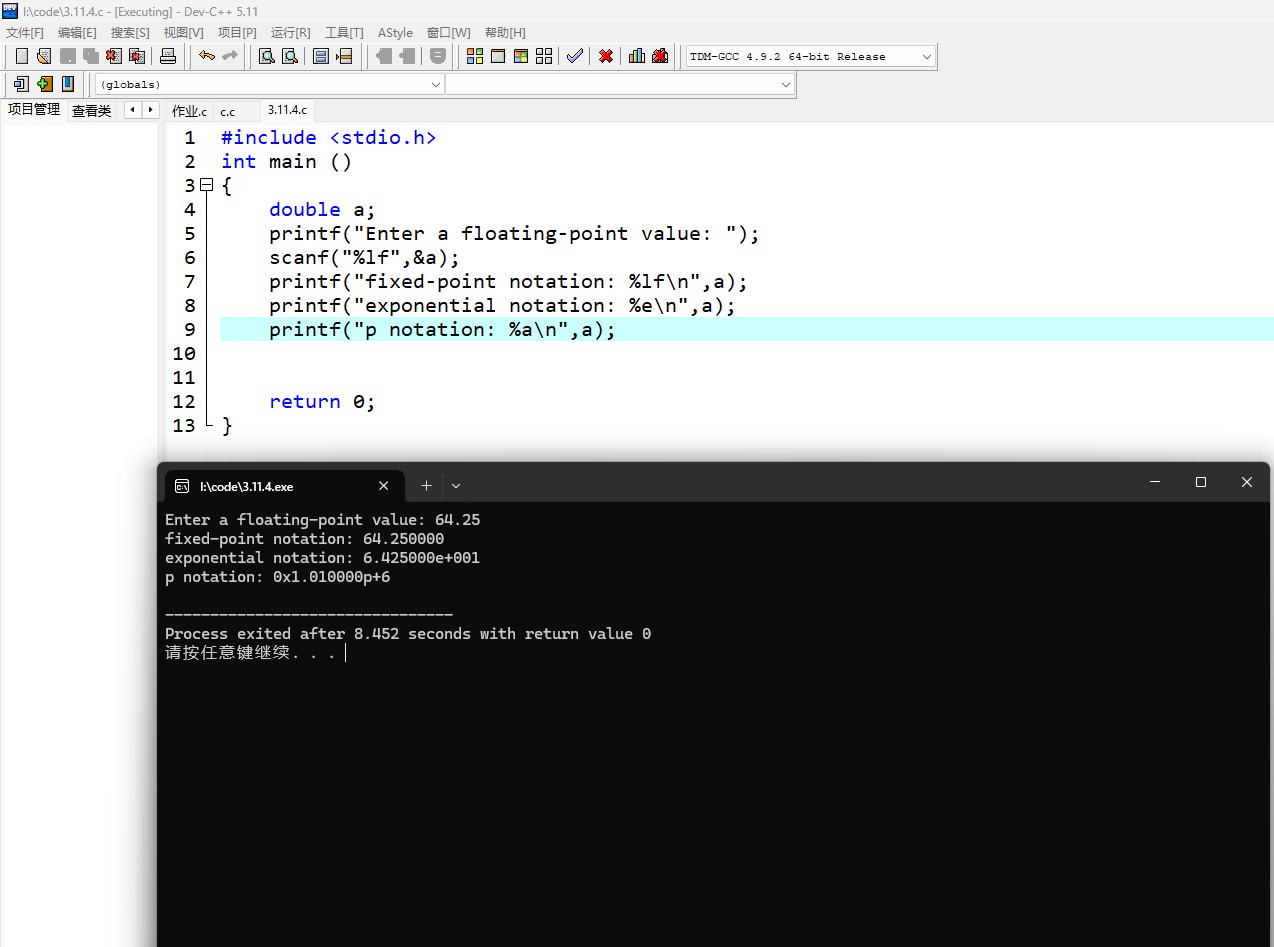Open the (globals) class dropdown
Image resolution: width=1274 pixels, height=947 pixels.
coord(269,85)
